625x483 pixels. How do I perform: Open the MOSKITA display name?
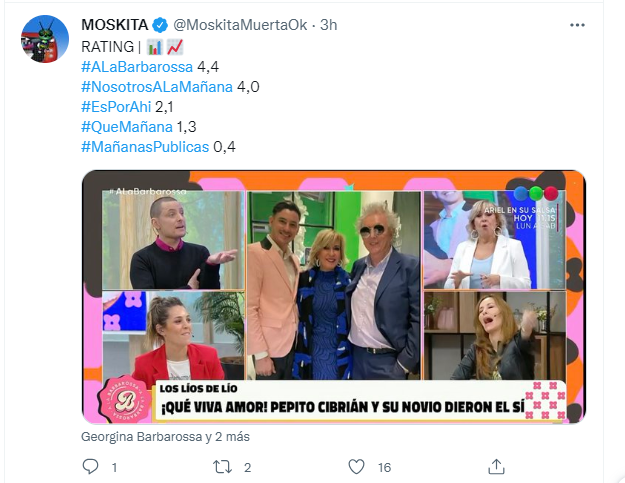pos(115,25)
